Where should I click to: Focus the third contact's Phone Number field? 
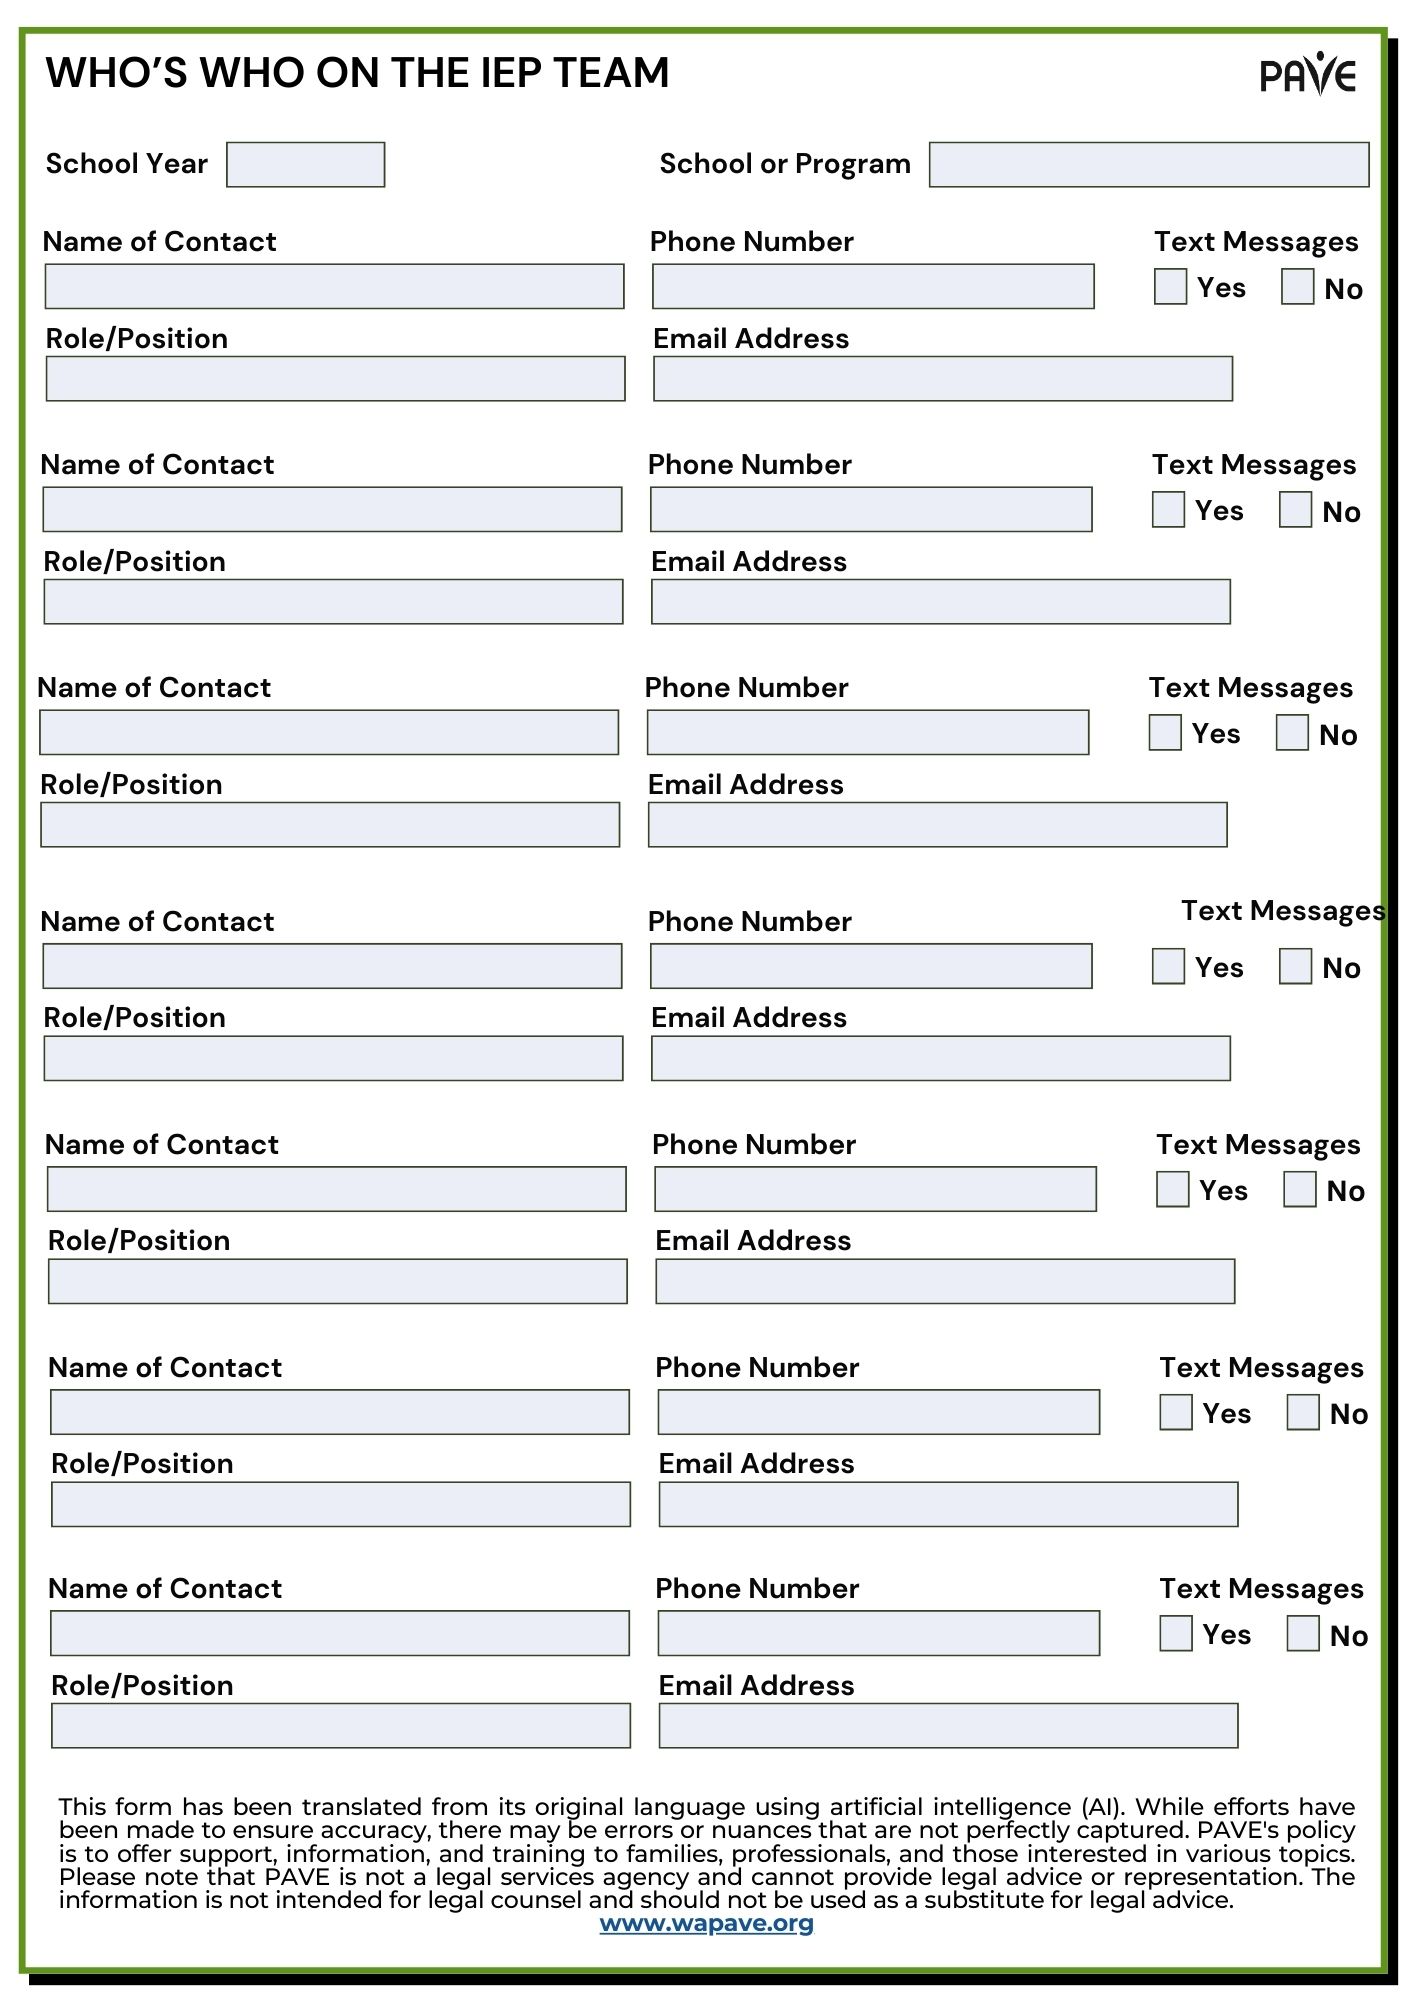[x=867, y=733]
